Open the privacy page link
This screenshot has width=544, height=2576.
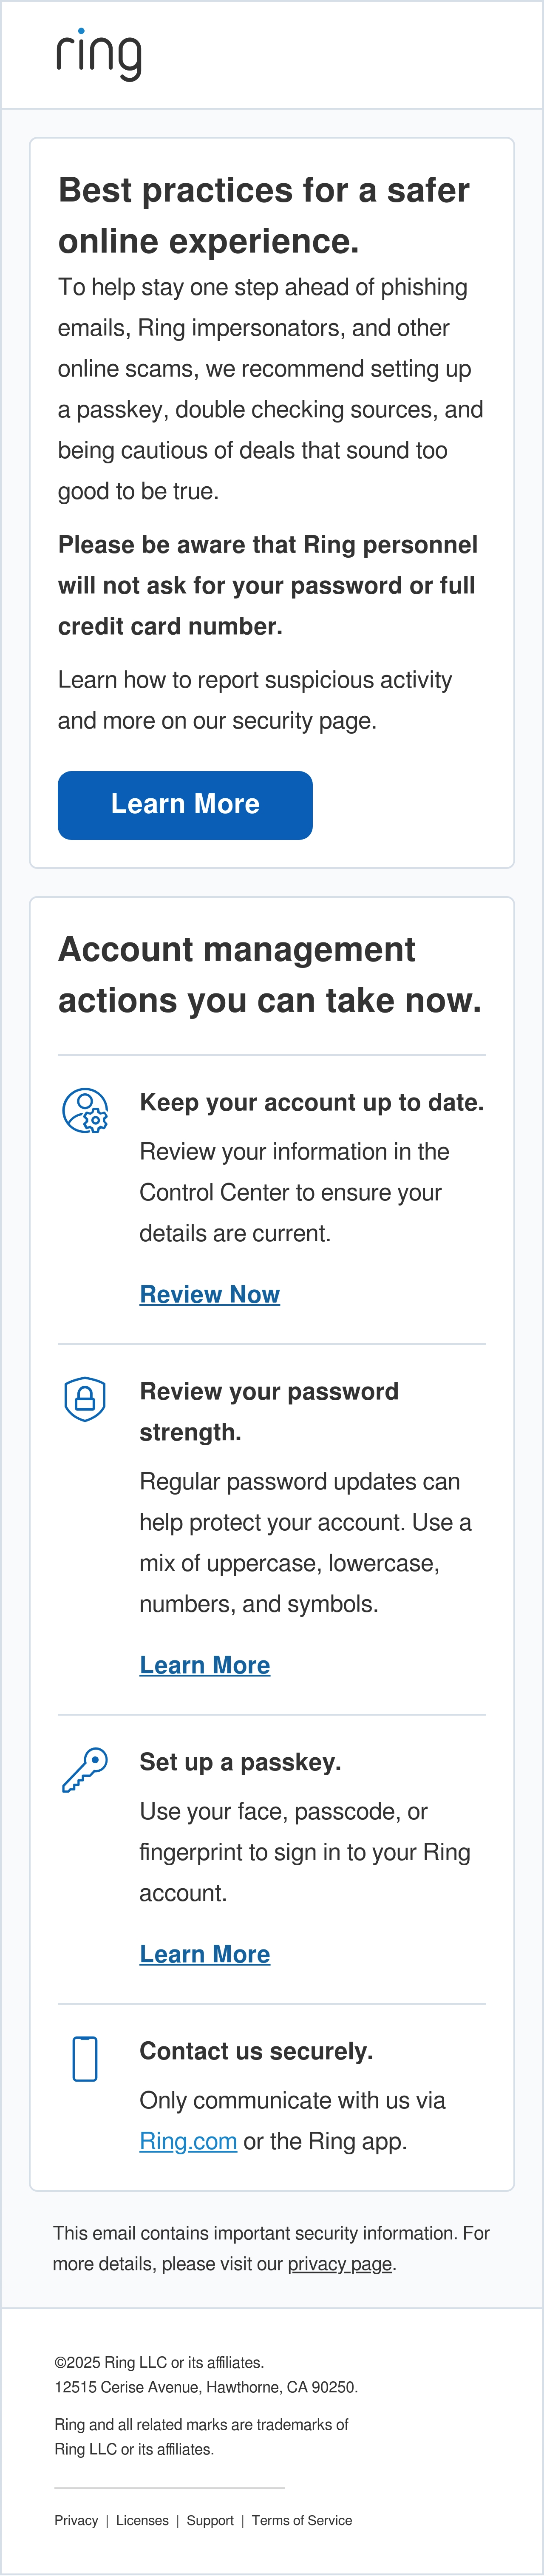pos(340,2263)
